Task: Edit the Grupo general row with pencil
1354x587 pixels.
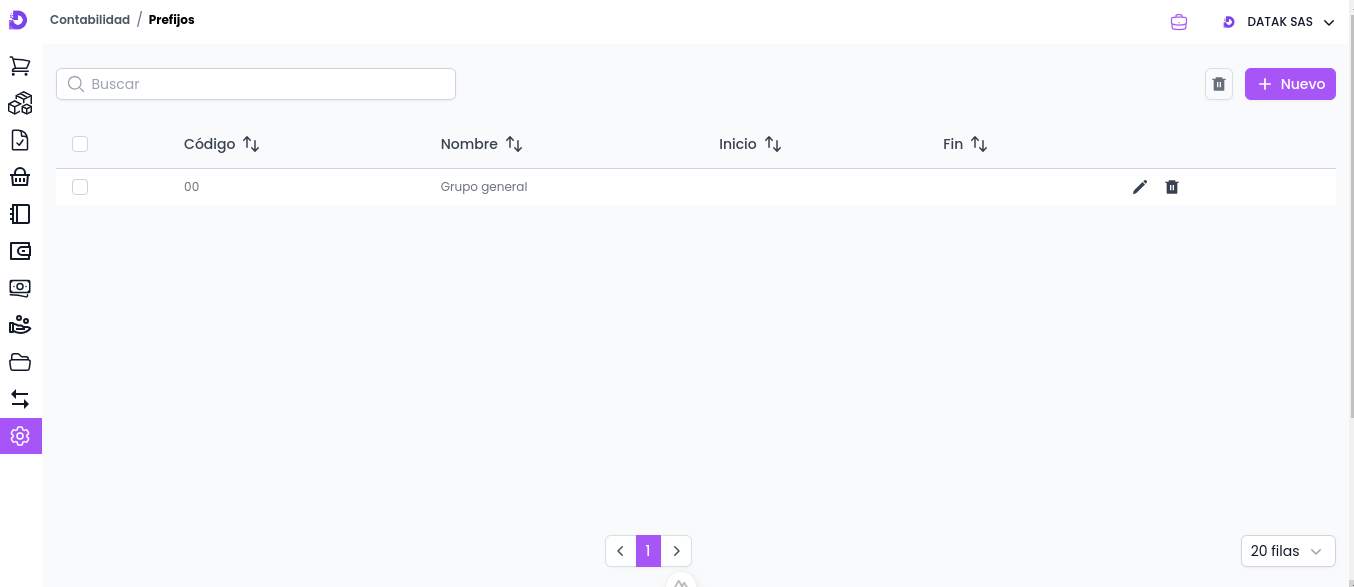Action: tap(1139, 187)
